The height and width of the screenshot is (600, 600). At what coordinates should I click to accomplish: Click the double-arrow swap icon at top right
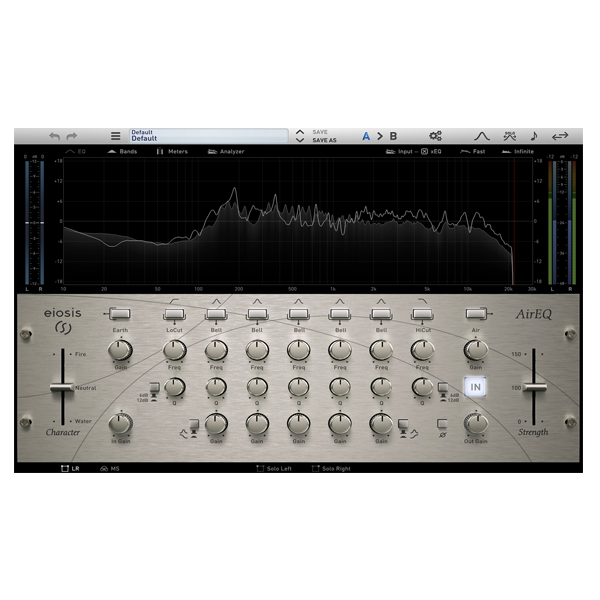click(x=560, y=136)
